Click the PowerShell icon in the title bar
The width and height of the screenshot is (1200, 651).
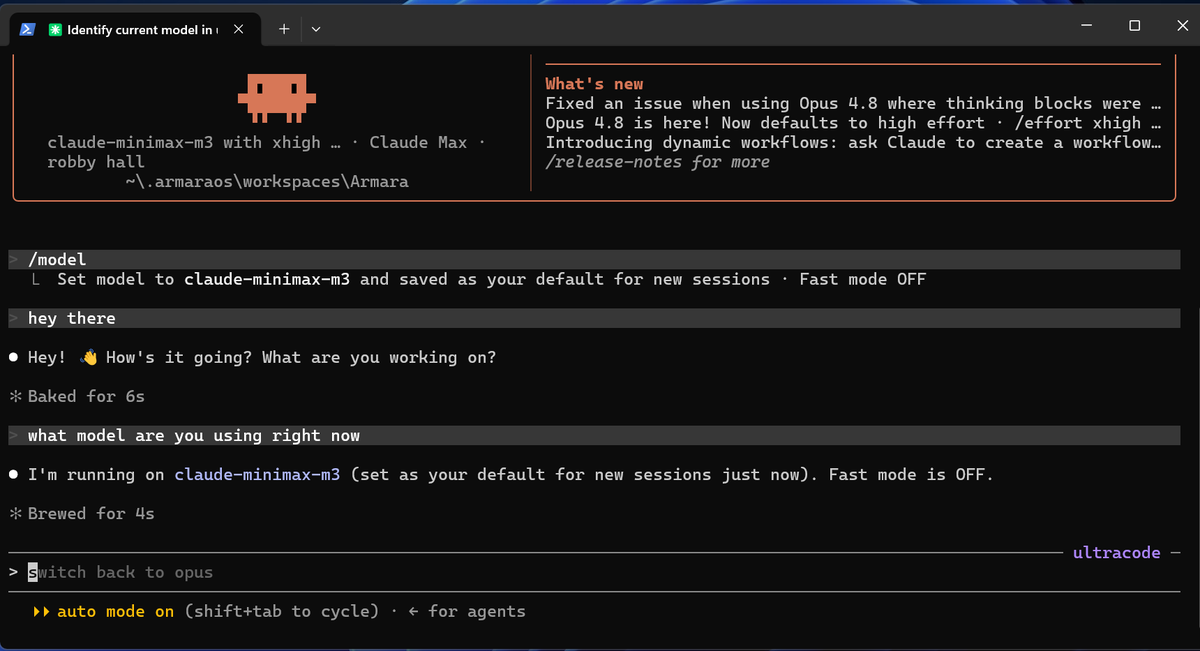point(29,29)
